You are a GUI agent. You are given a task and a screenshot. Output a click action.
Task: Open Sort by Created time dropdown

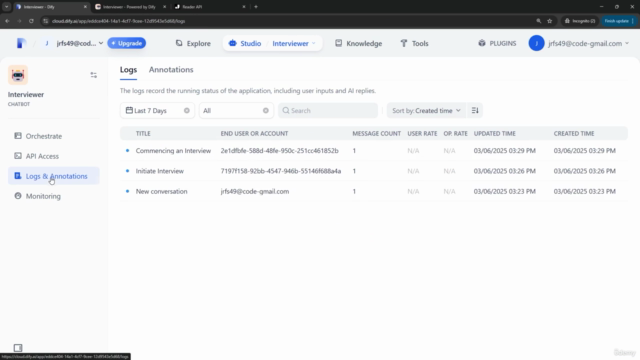pos(426,111)
